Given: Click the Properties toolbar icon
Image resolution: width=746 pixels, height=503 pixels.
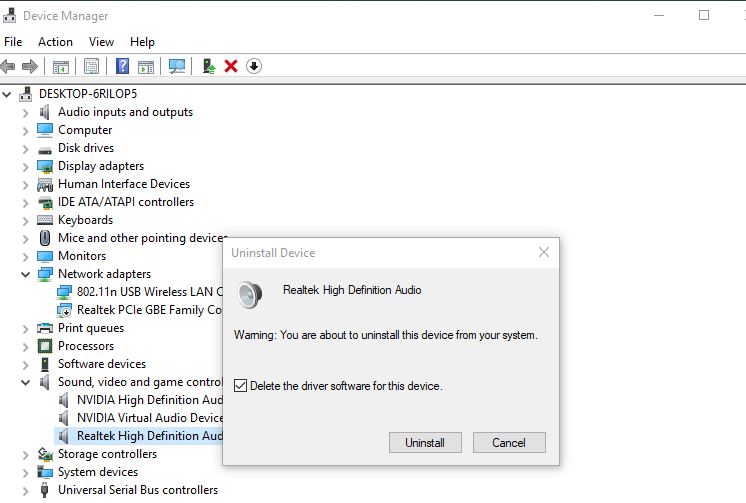Looking at the screenshot, I should click(92, 66).
